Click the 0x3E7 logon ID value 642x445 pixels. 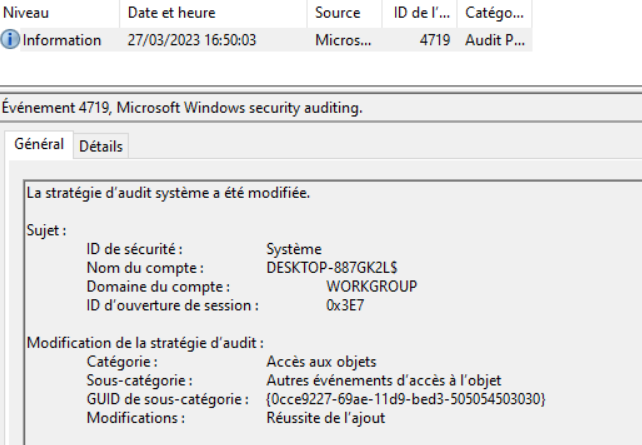(346, 305)
